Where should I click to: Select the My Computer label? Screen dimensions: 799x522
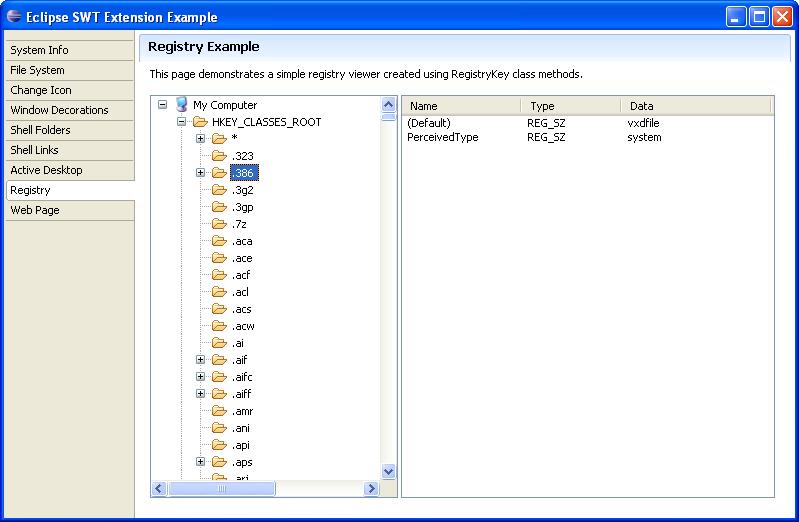(225, 105)
